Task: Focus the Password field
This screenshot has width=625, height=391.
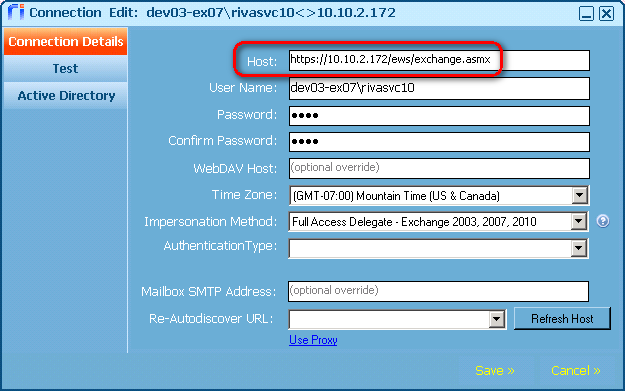Action: [x=439, y=116]
